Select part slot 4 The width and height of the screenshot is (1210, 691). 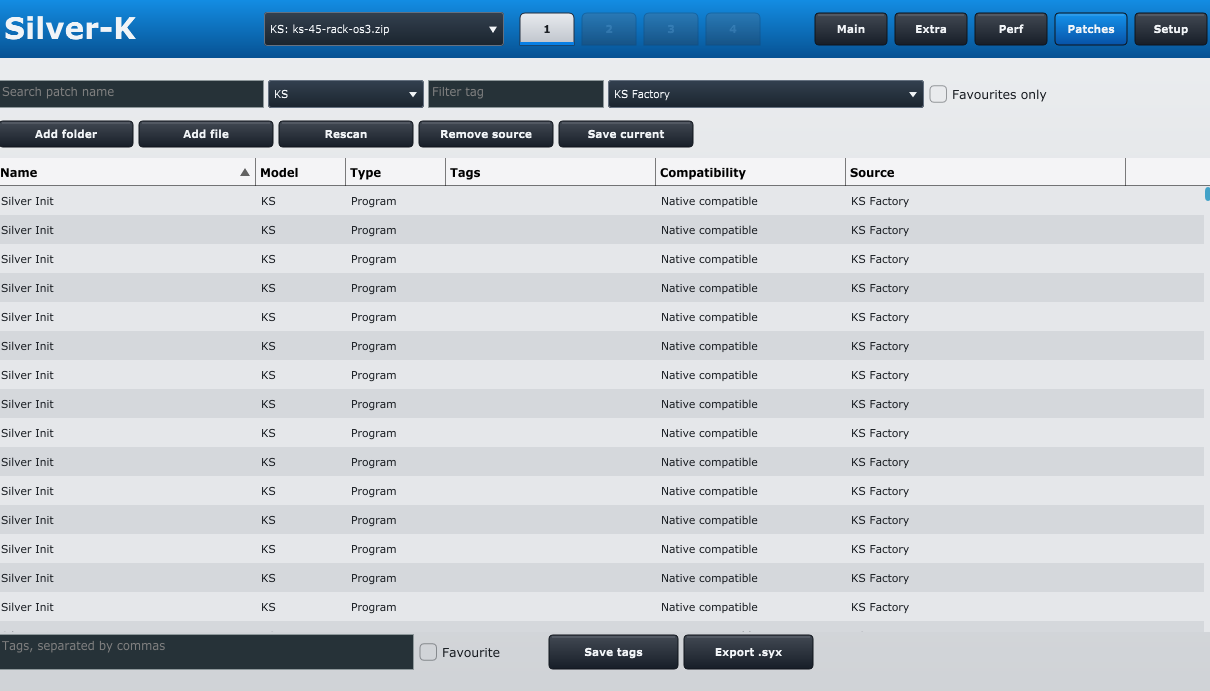point(733,29)
